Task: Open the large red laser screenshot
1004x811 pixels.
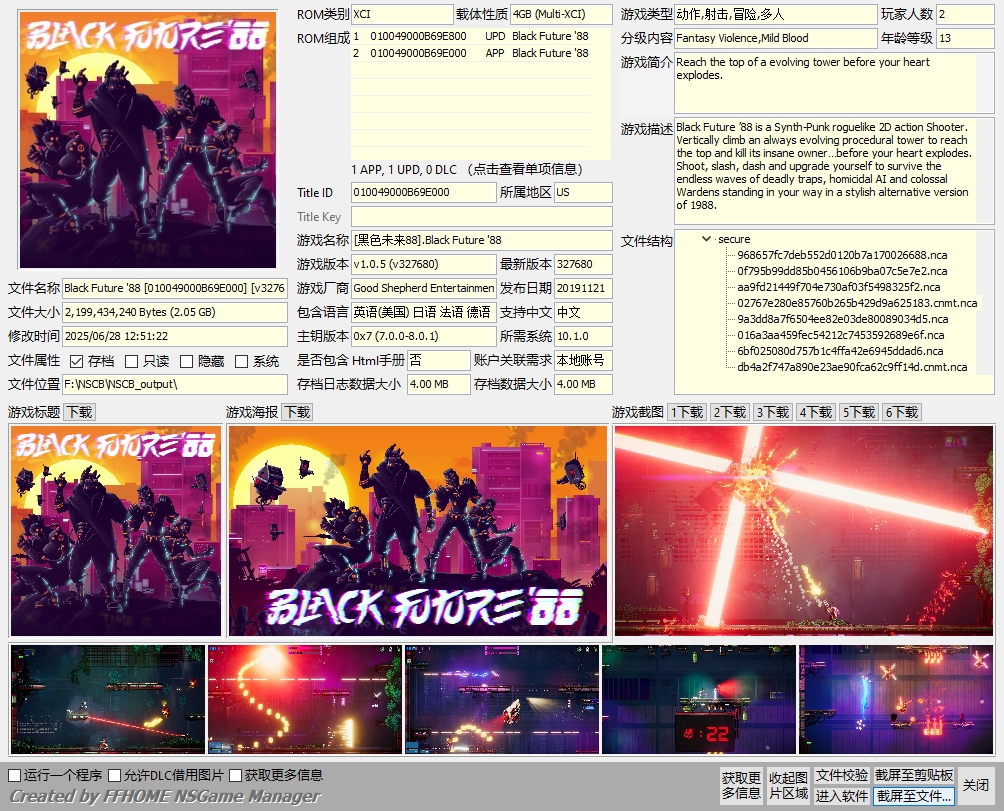Action: coord(804,531)
